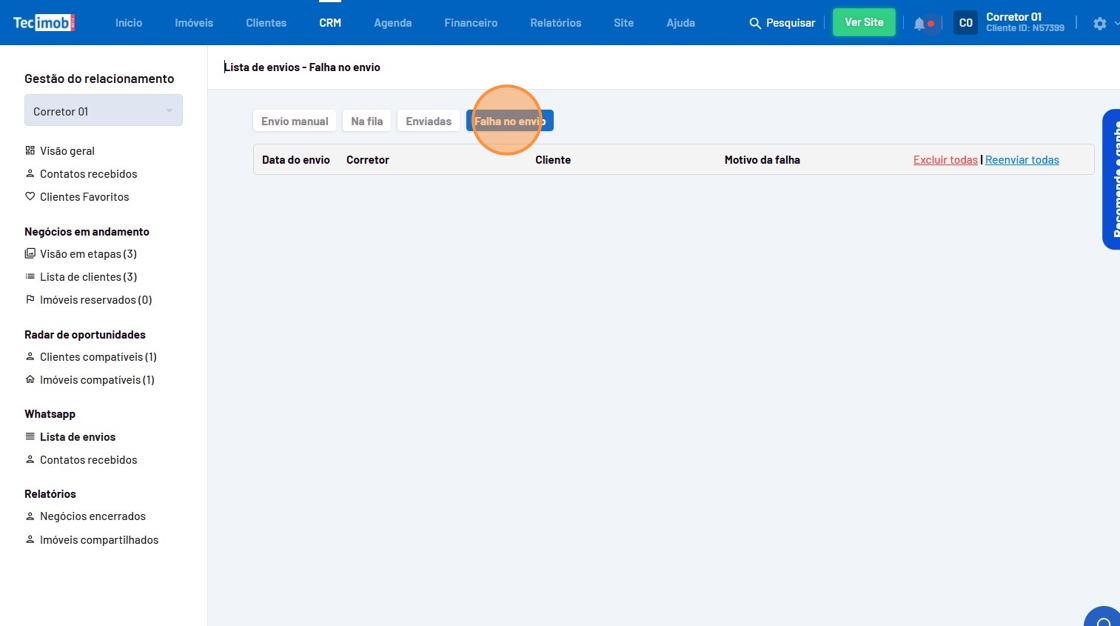Click the search magnifier Pesquisar
This screenshot has width=1120, height=626.
pyautogui.click(x=782, y=23)
